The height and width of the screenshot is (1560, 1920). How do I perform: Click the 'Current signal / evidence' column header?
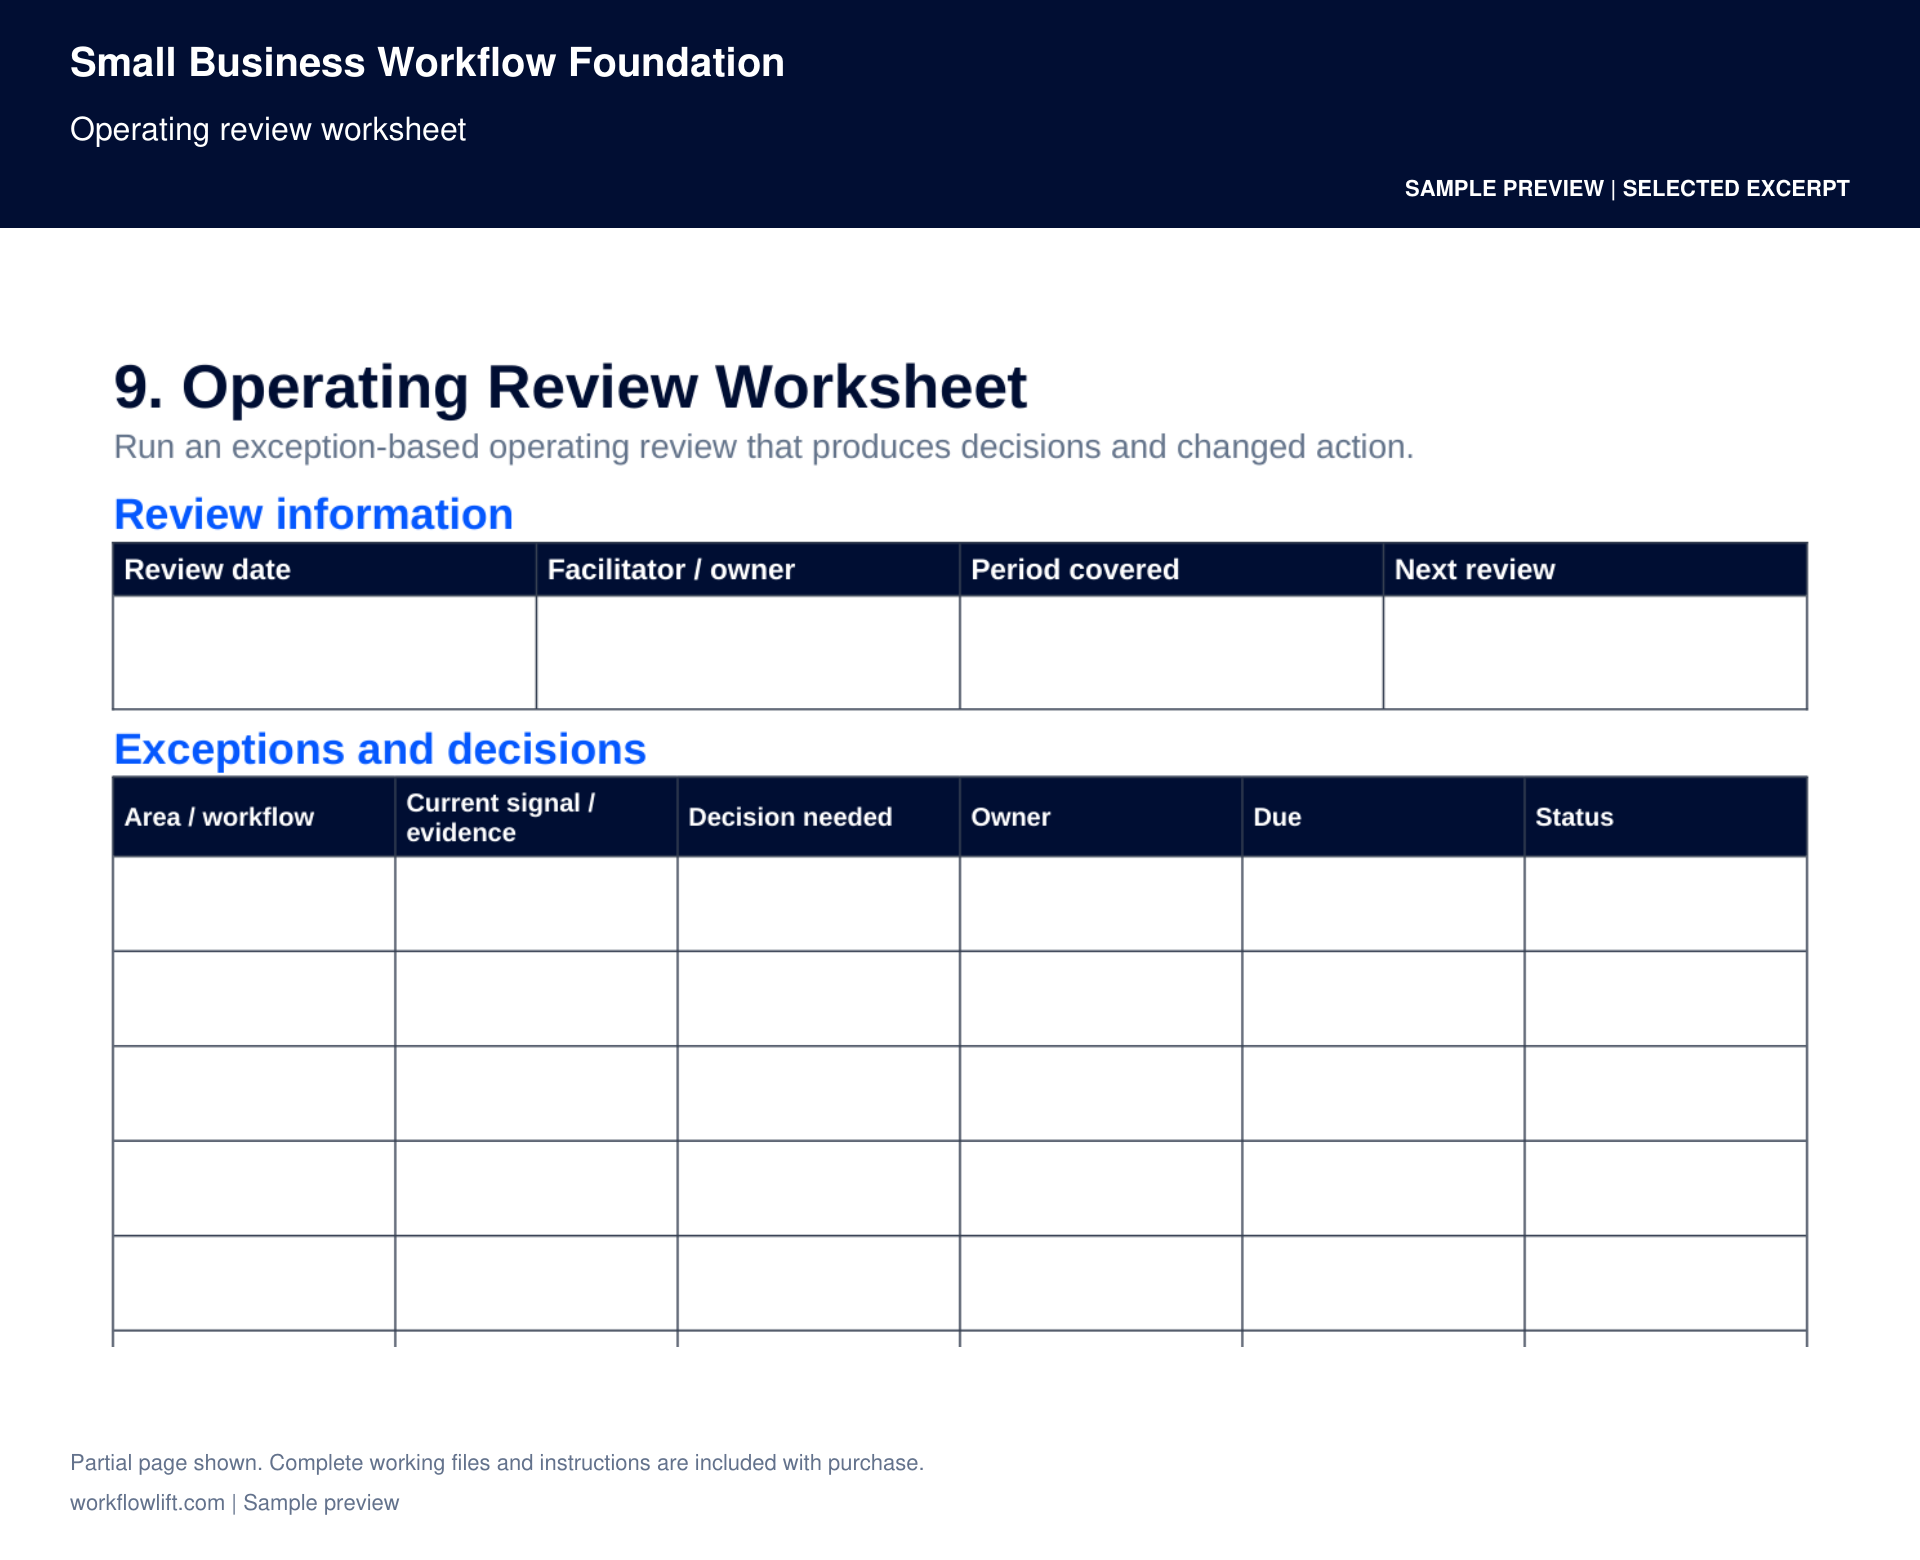536,817
